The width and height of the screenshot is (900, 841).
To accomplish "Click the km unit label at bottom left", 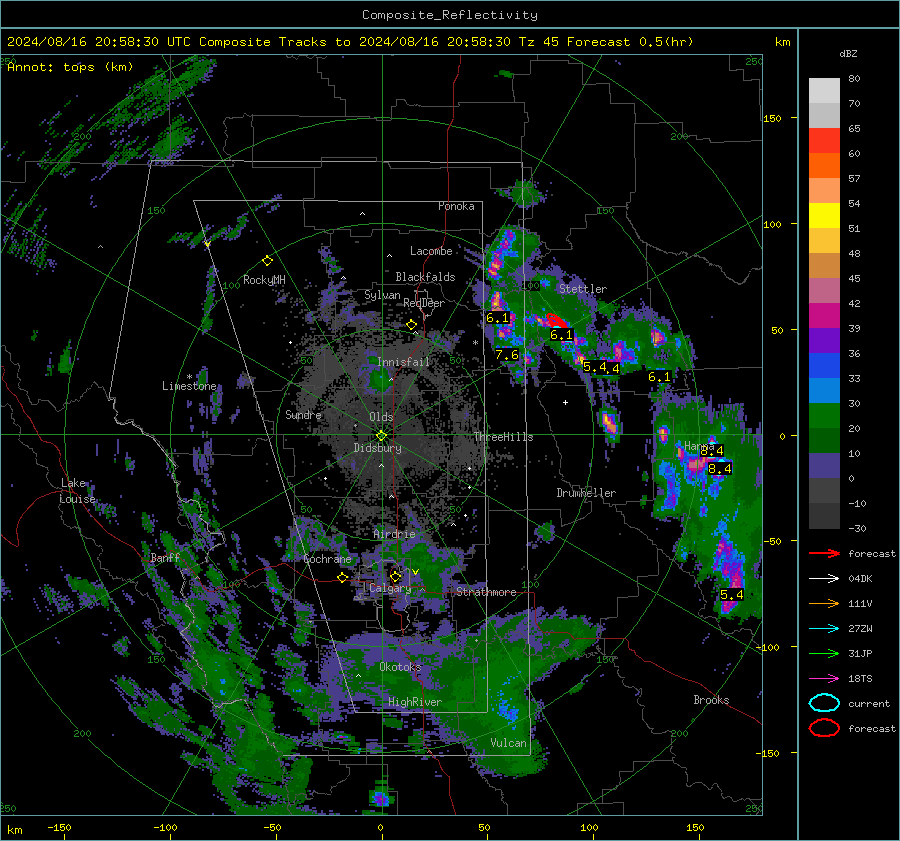I will [15, 830].
